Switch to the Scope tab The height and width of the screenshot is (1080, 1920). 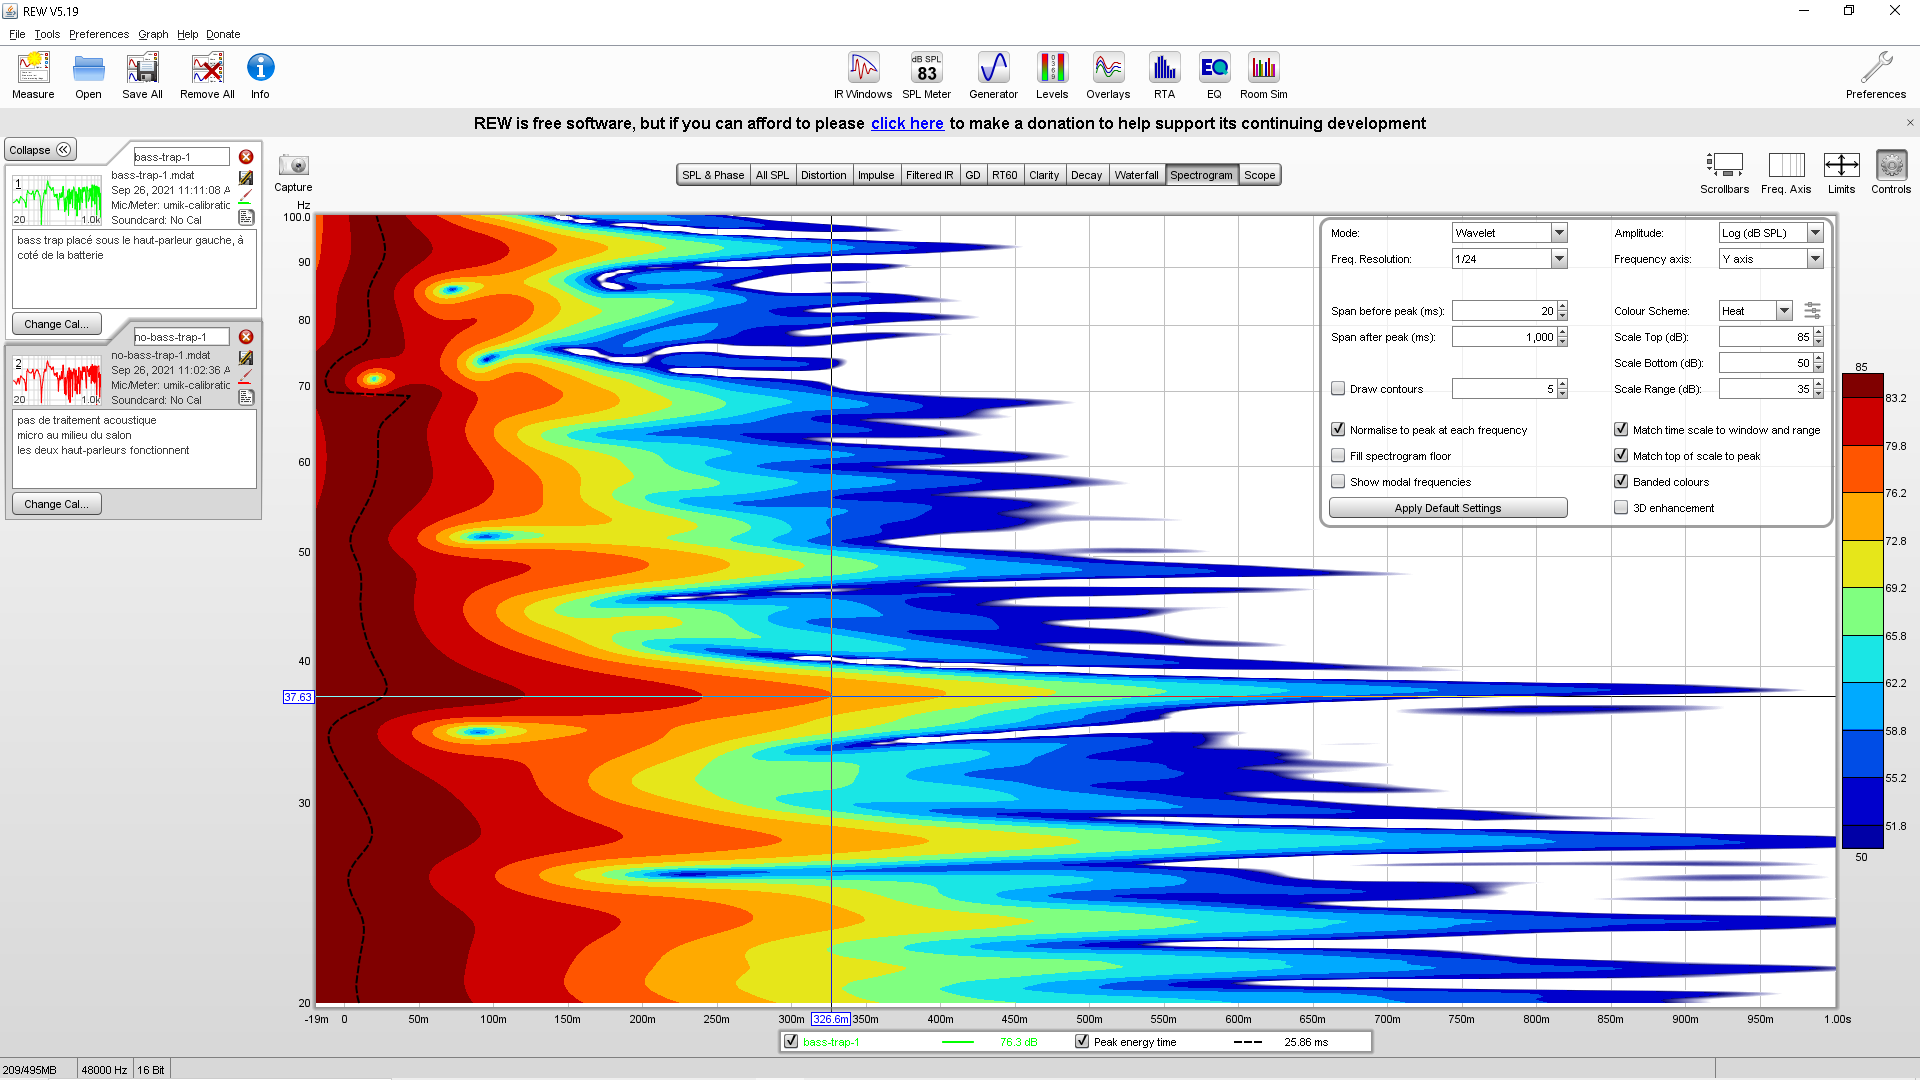(1259, 175)
